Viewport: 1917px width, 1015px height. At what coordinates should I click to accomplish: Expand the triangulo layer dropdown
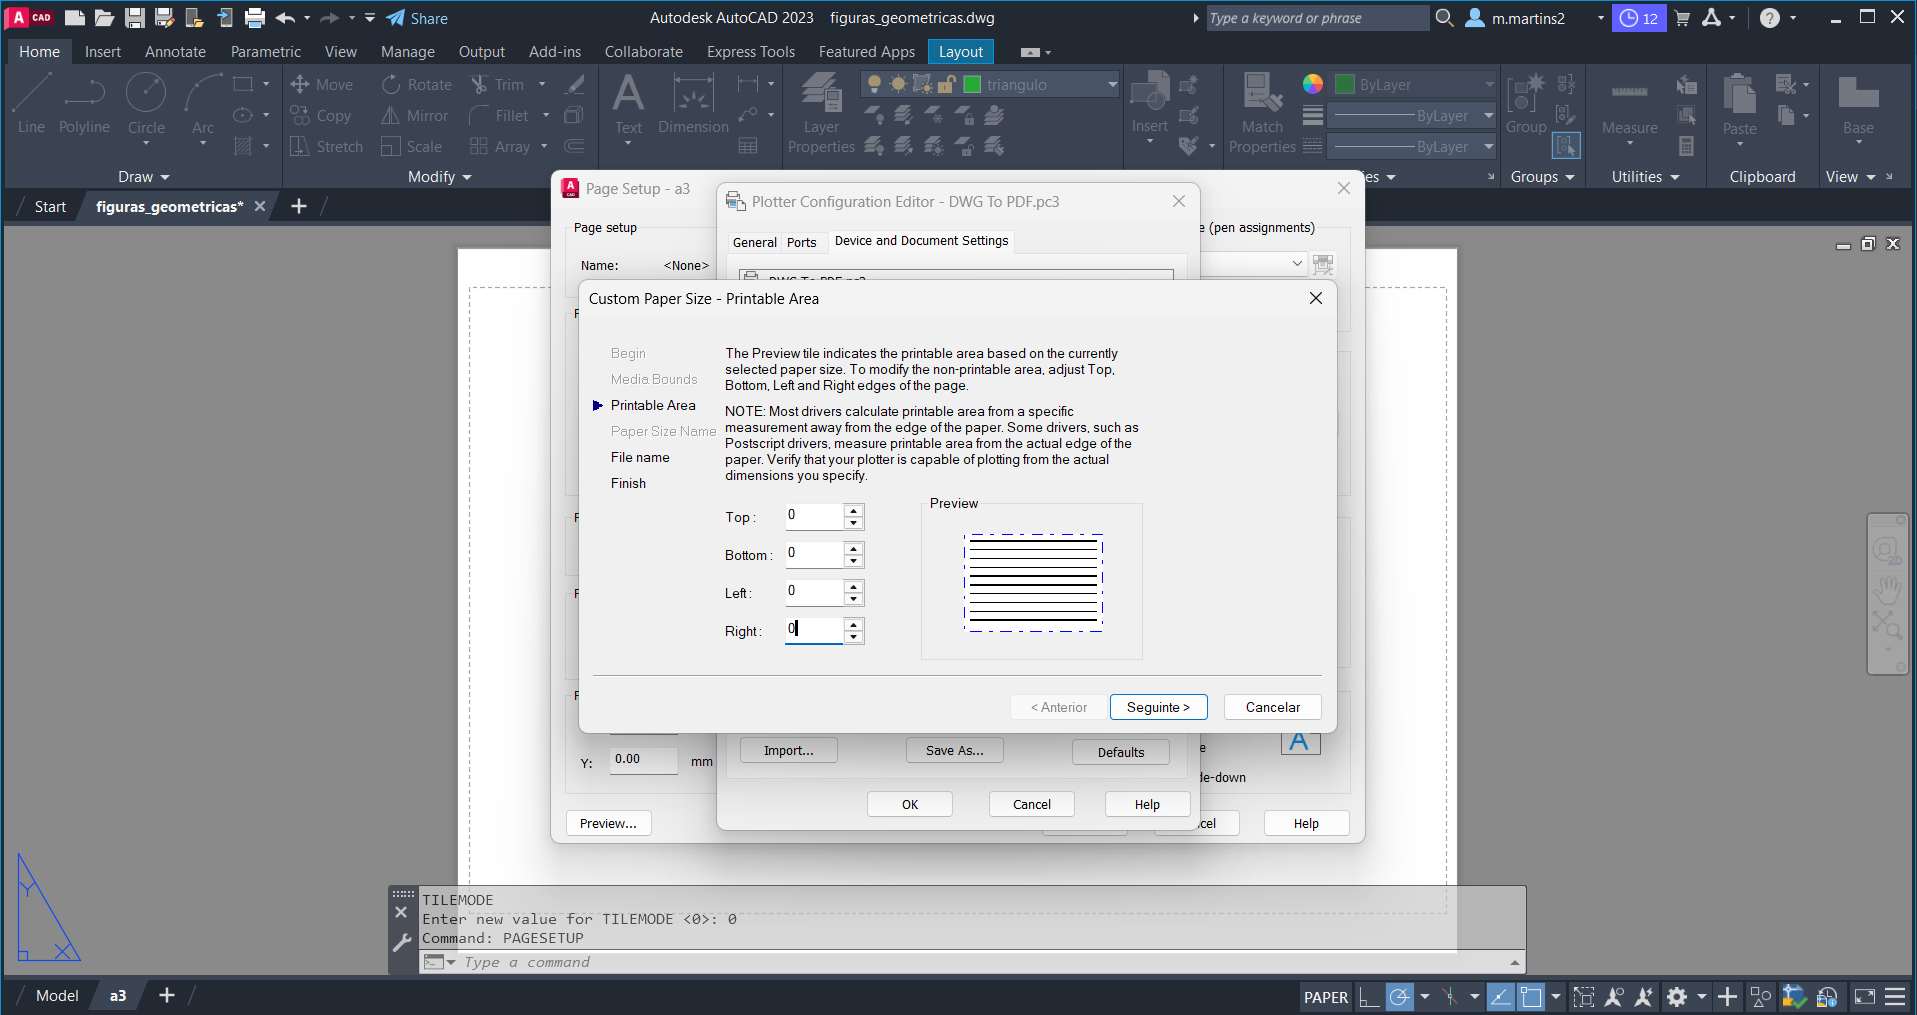pyautogui.click(x=1112, y=85)
